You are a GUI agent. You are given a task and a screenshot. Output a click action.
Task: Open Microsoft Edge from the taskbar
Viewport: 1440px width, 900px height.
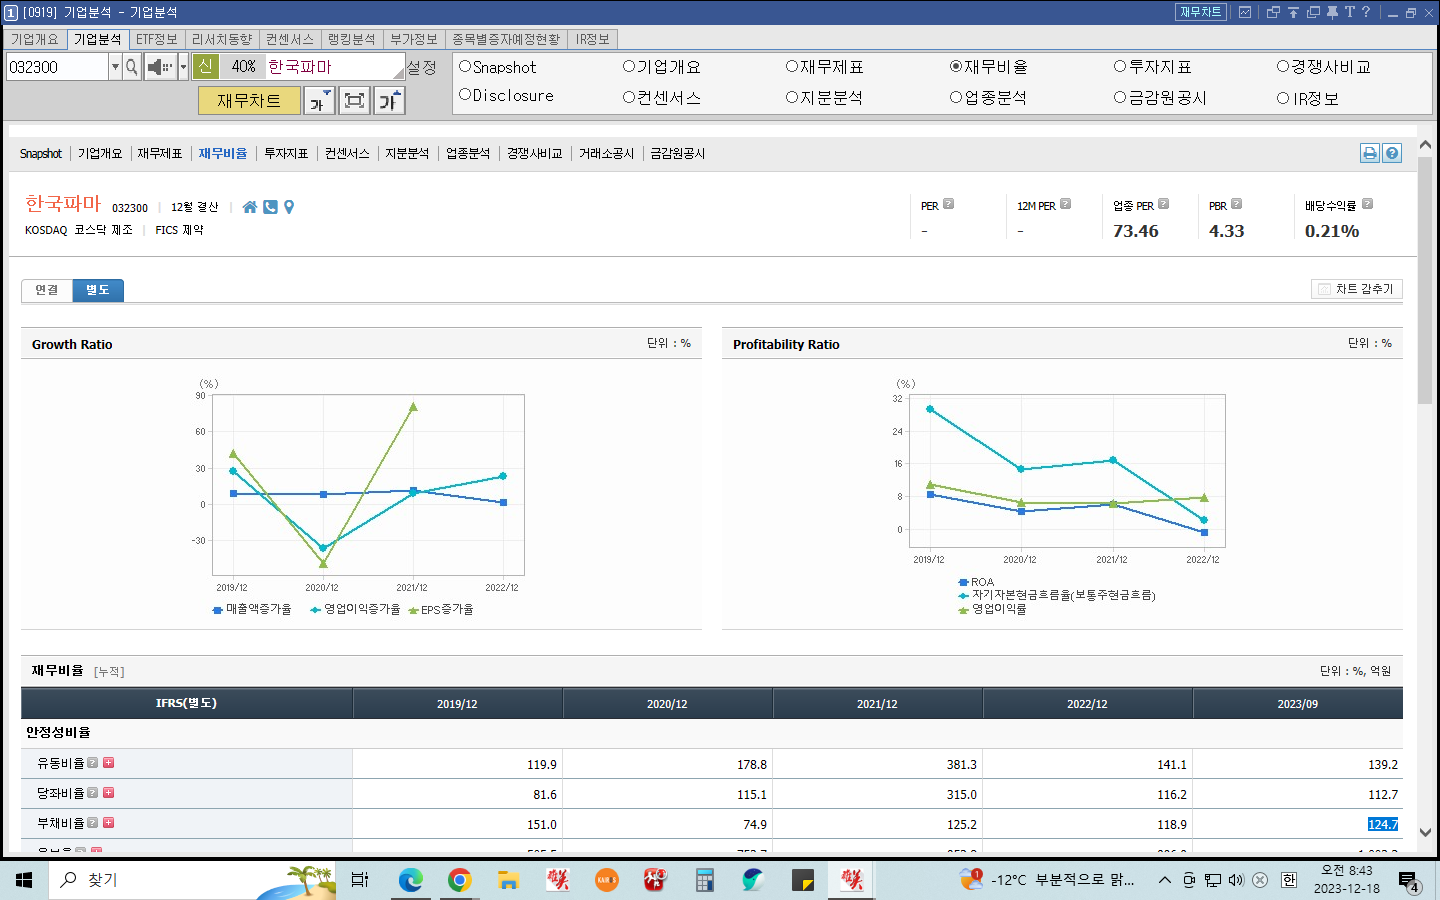point(410,880)
